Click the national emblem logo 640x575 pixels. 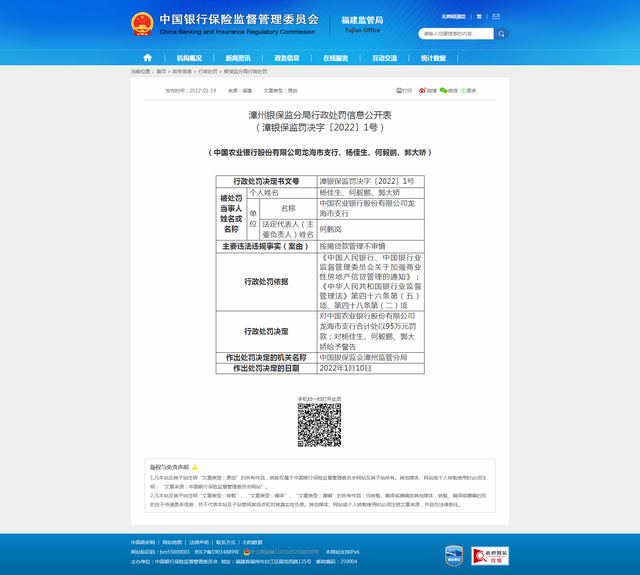[x=142, y=24]
